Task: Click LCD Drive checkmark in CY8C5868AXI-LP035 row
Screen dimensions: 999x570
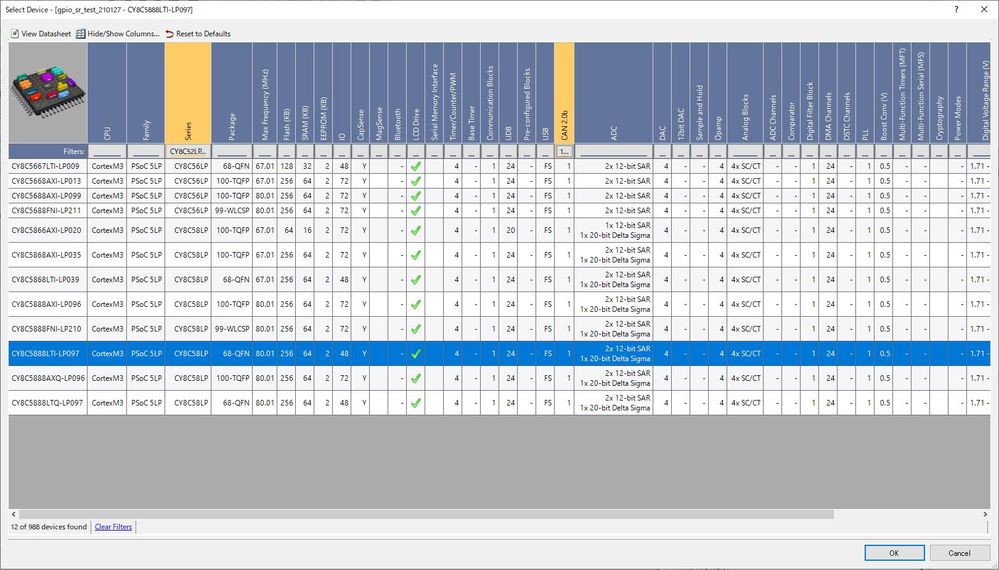Action: point(415,255)
